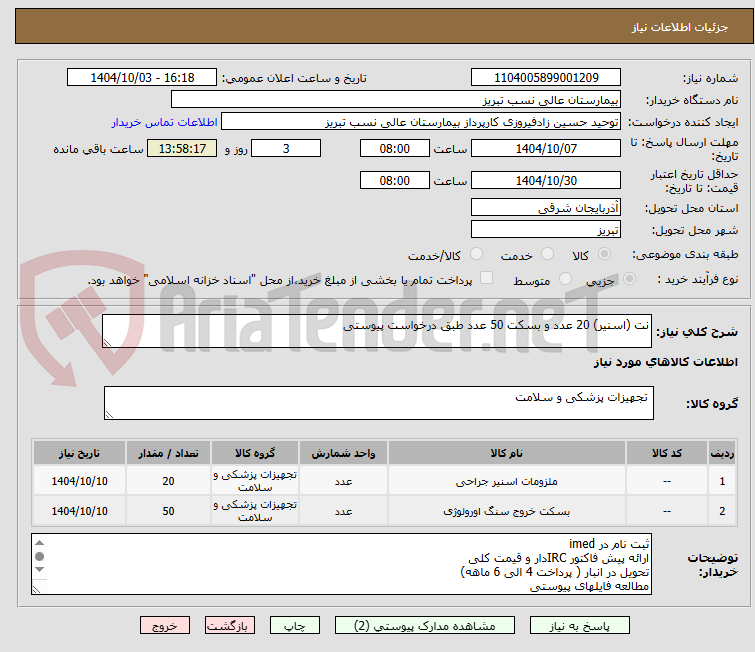Screen dimensions: 755x652
Task: Click the تاریخ نیاز column header
Action: pyautogui.click(x=79, y=453)
